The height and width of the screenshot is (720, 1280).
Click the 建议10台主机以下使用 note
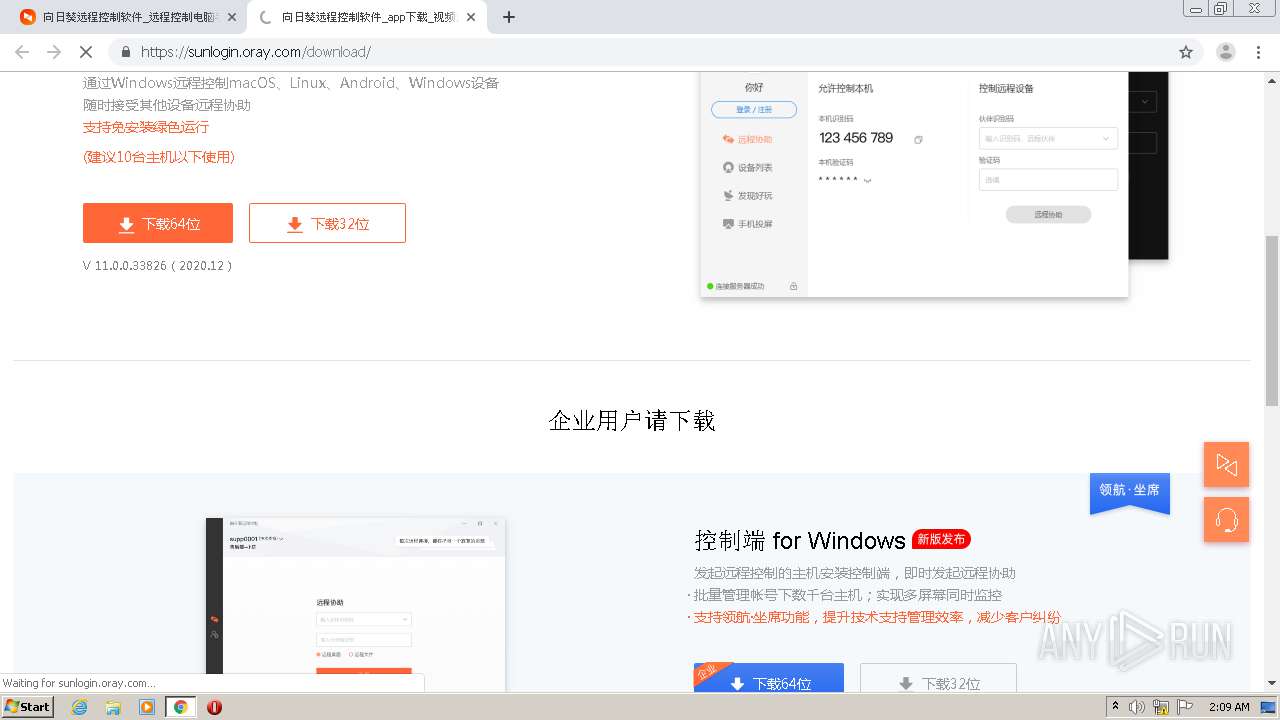[x=159, y=157]
